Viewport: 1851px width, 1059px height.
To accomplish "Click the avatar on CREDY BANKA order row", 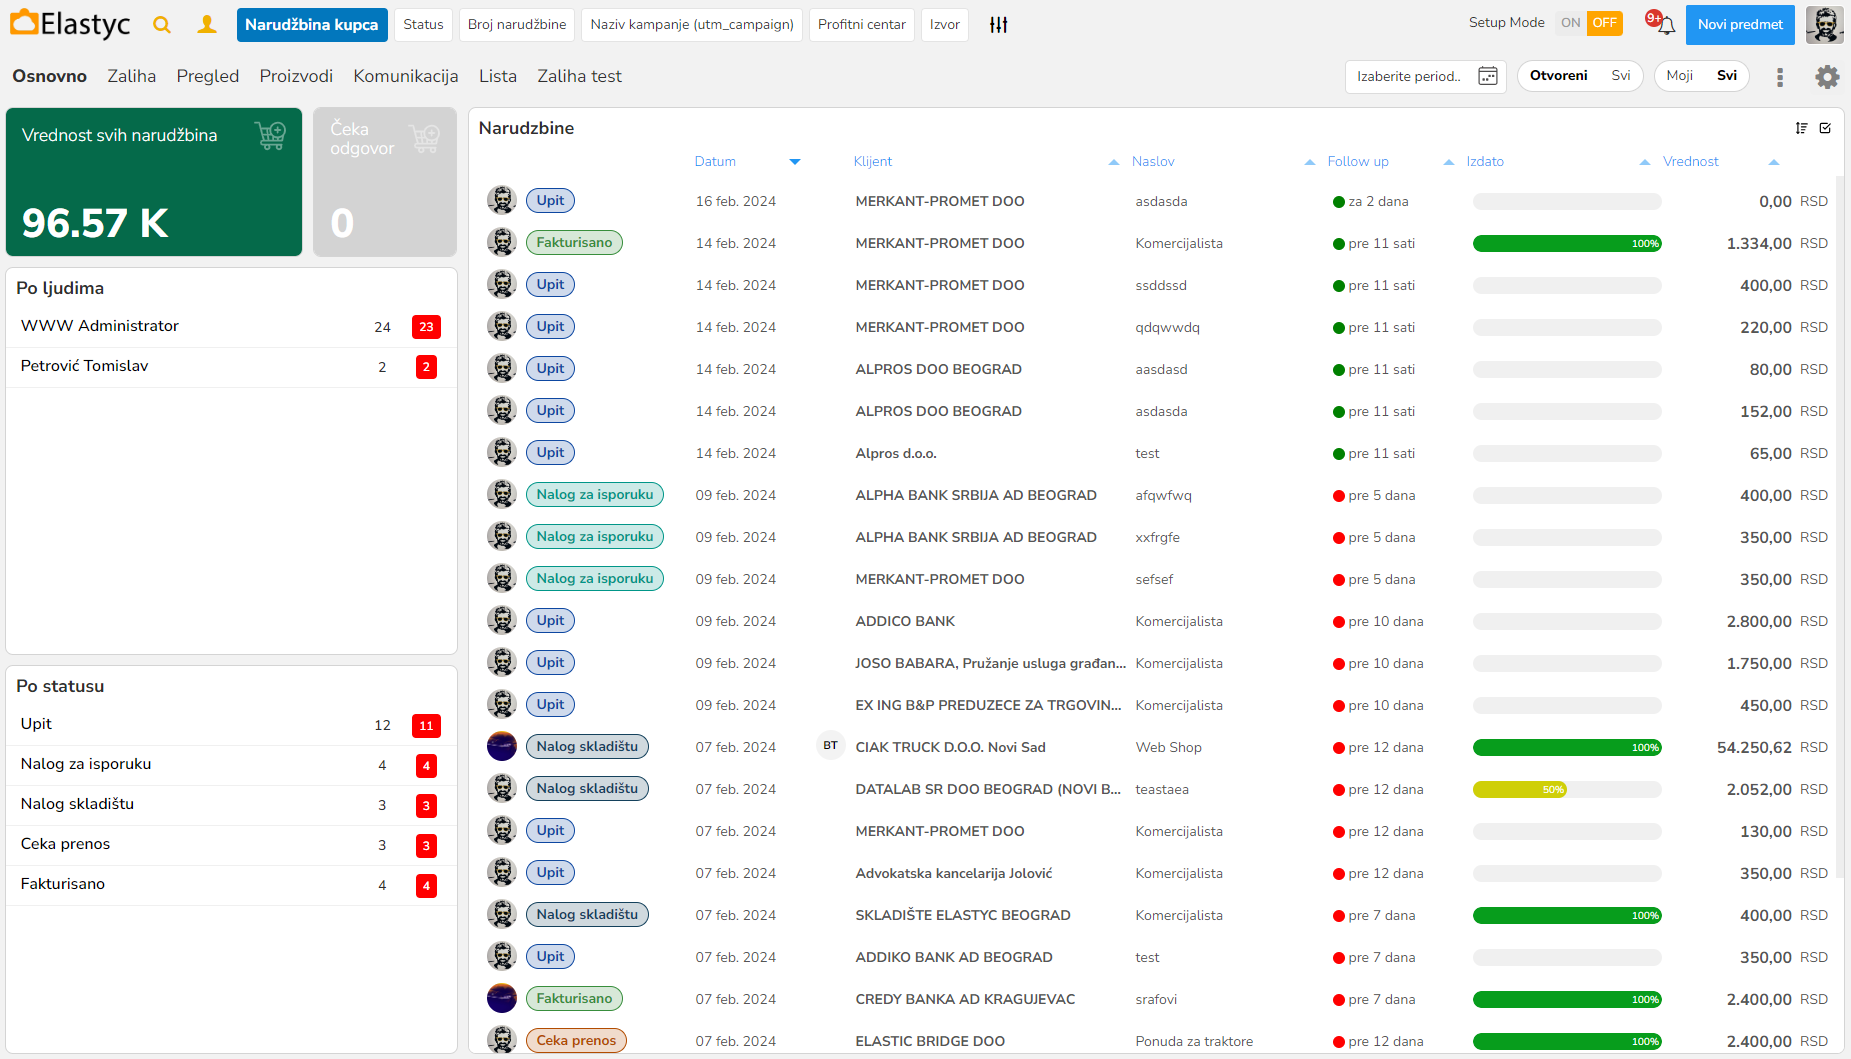I will 502,998.
